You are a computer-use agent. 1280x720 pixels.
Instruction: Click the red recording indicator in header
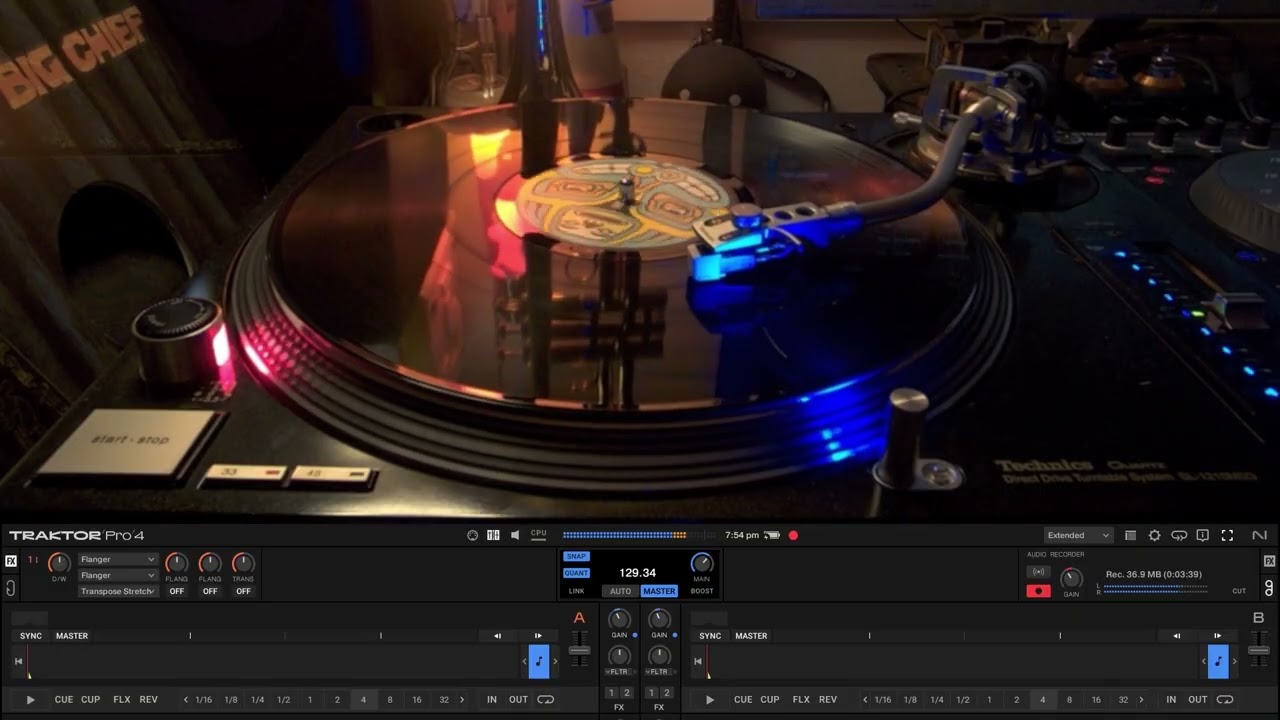[793, 535]
